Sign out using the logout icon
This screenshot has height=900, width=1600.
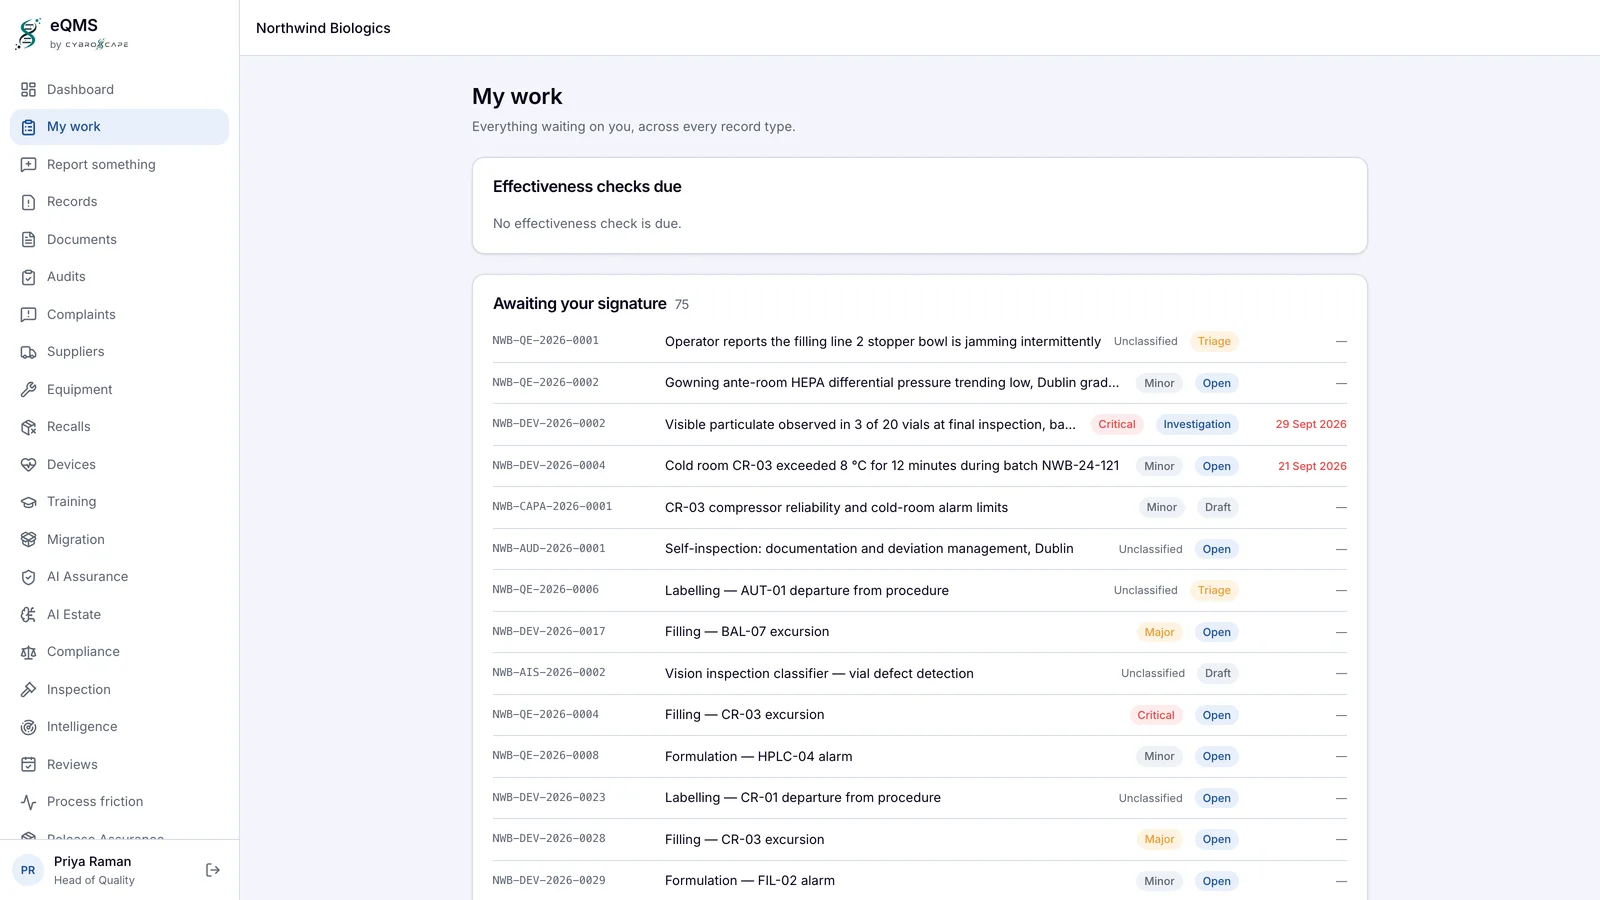(x=213, y=870)
